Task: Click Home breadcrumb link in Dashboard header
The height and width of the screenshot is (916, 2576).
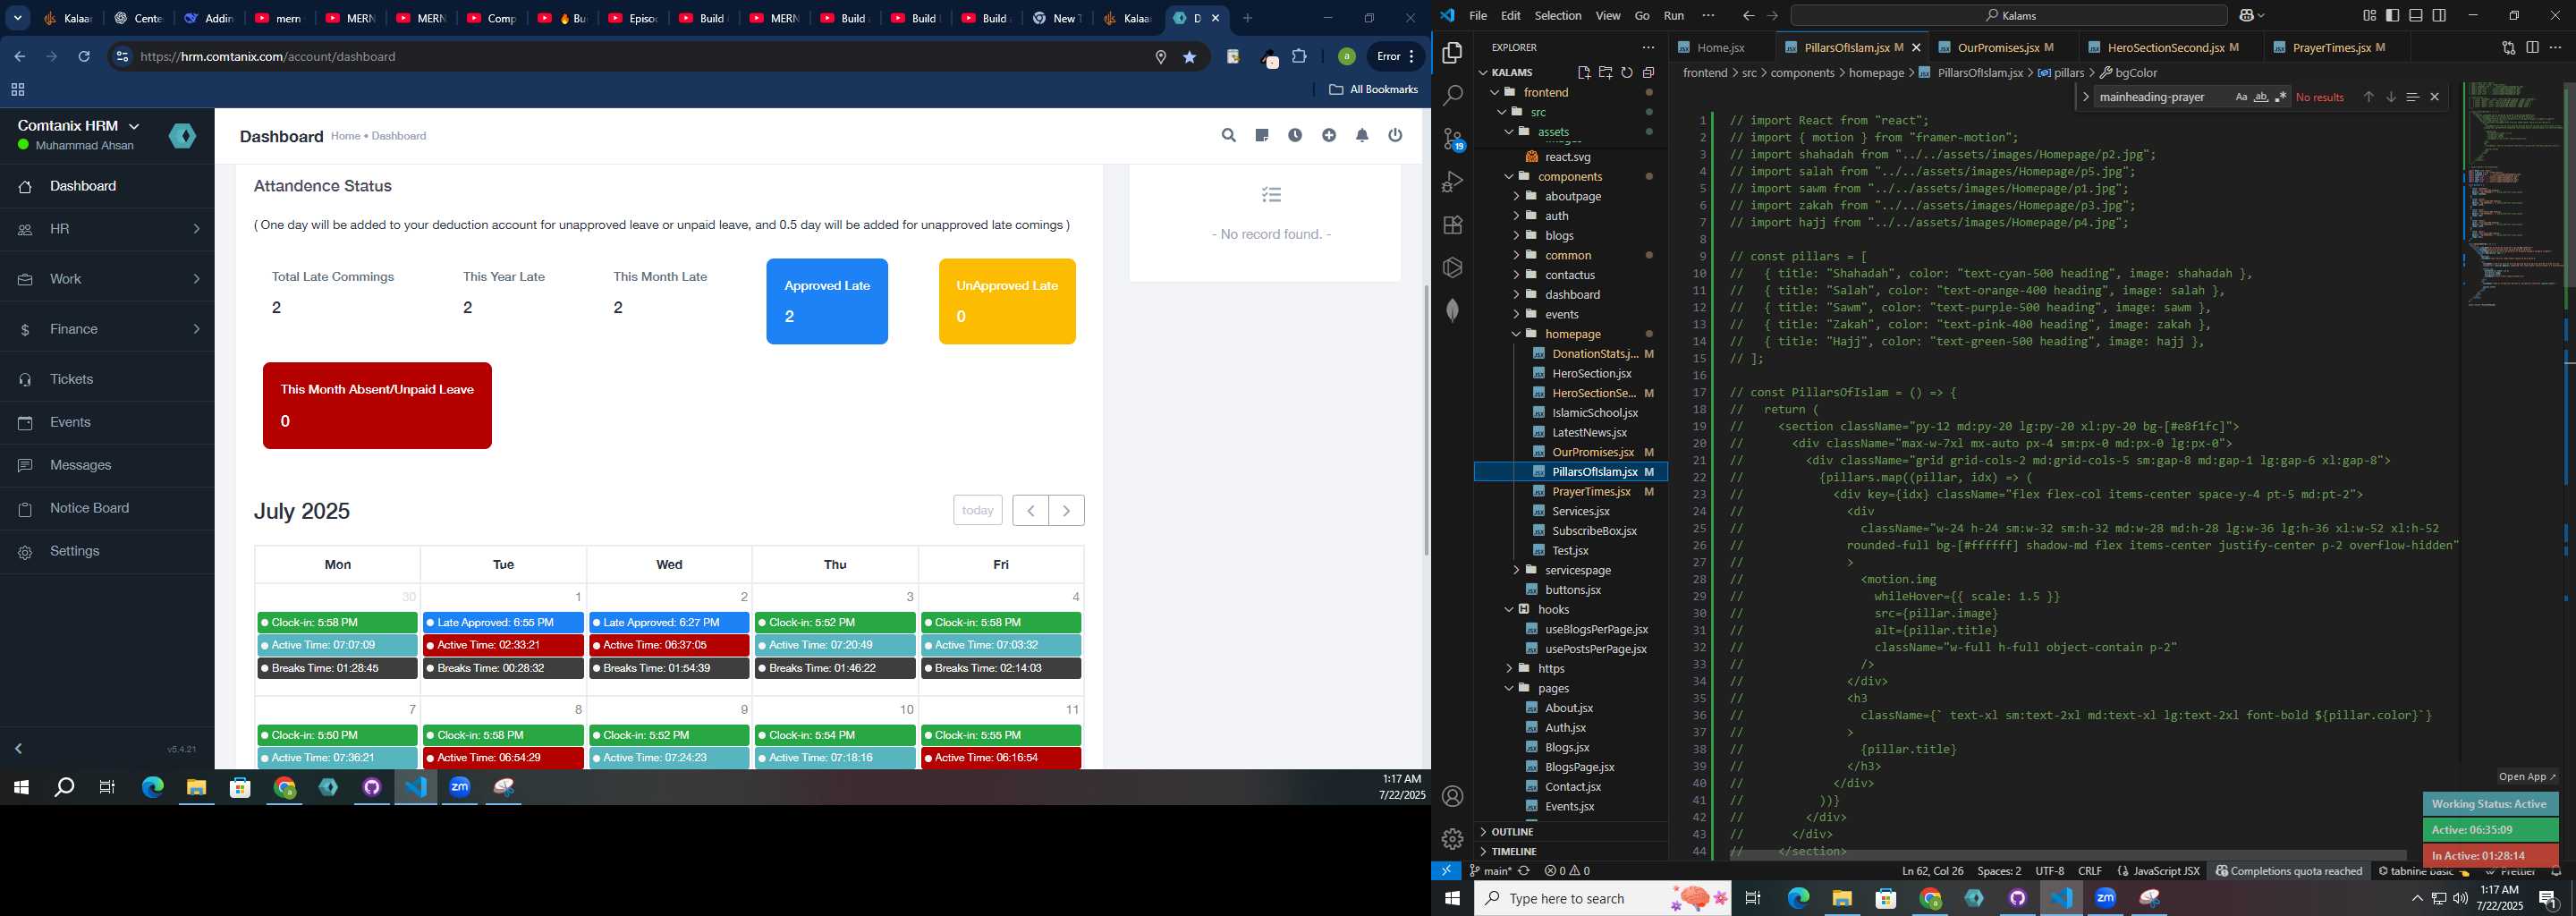Action: tap(345, 136)
